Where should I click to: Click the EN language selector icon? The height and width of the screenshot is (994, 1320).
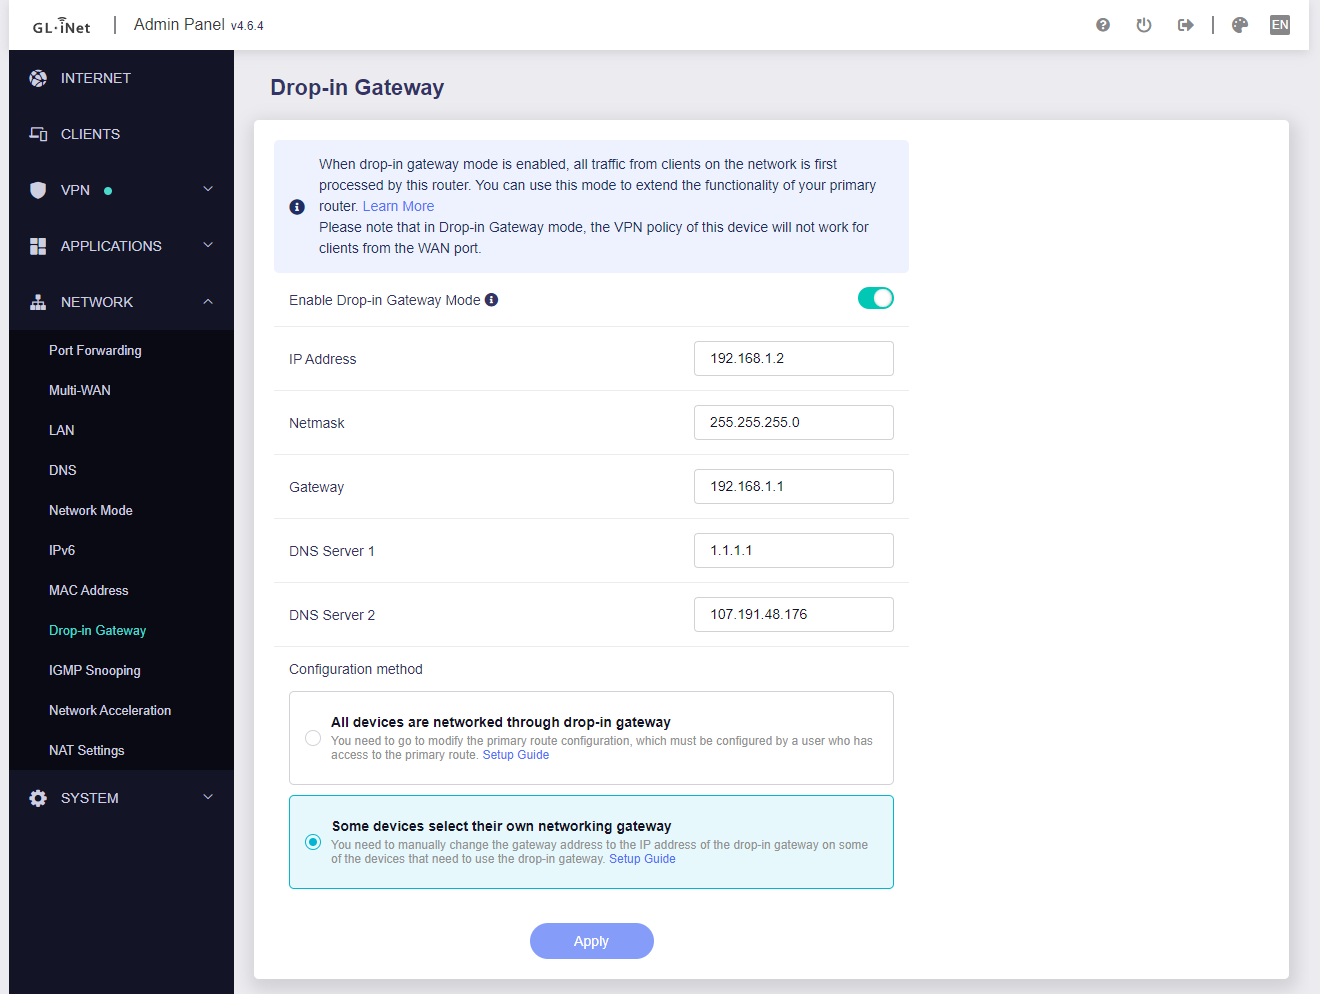[1280, 25]
